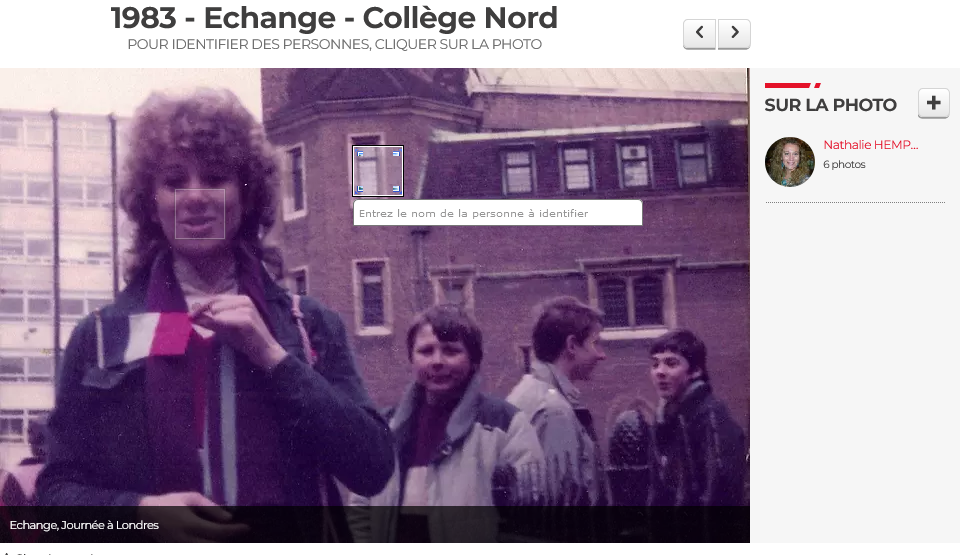Grab the bottom-left handle of tag box
This screenshot has height=555, width=960.
click(360, 189)
